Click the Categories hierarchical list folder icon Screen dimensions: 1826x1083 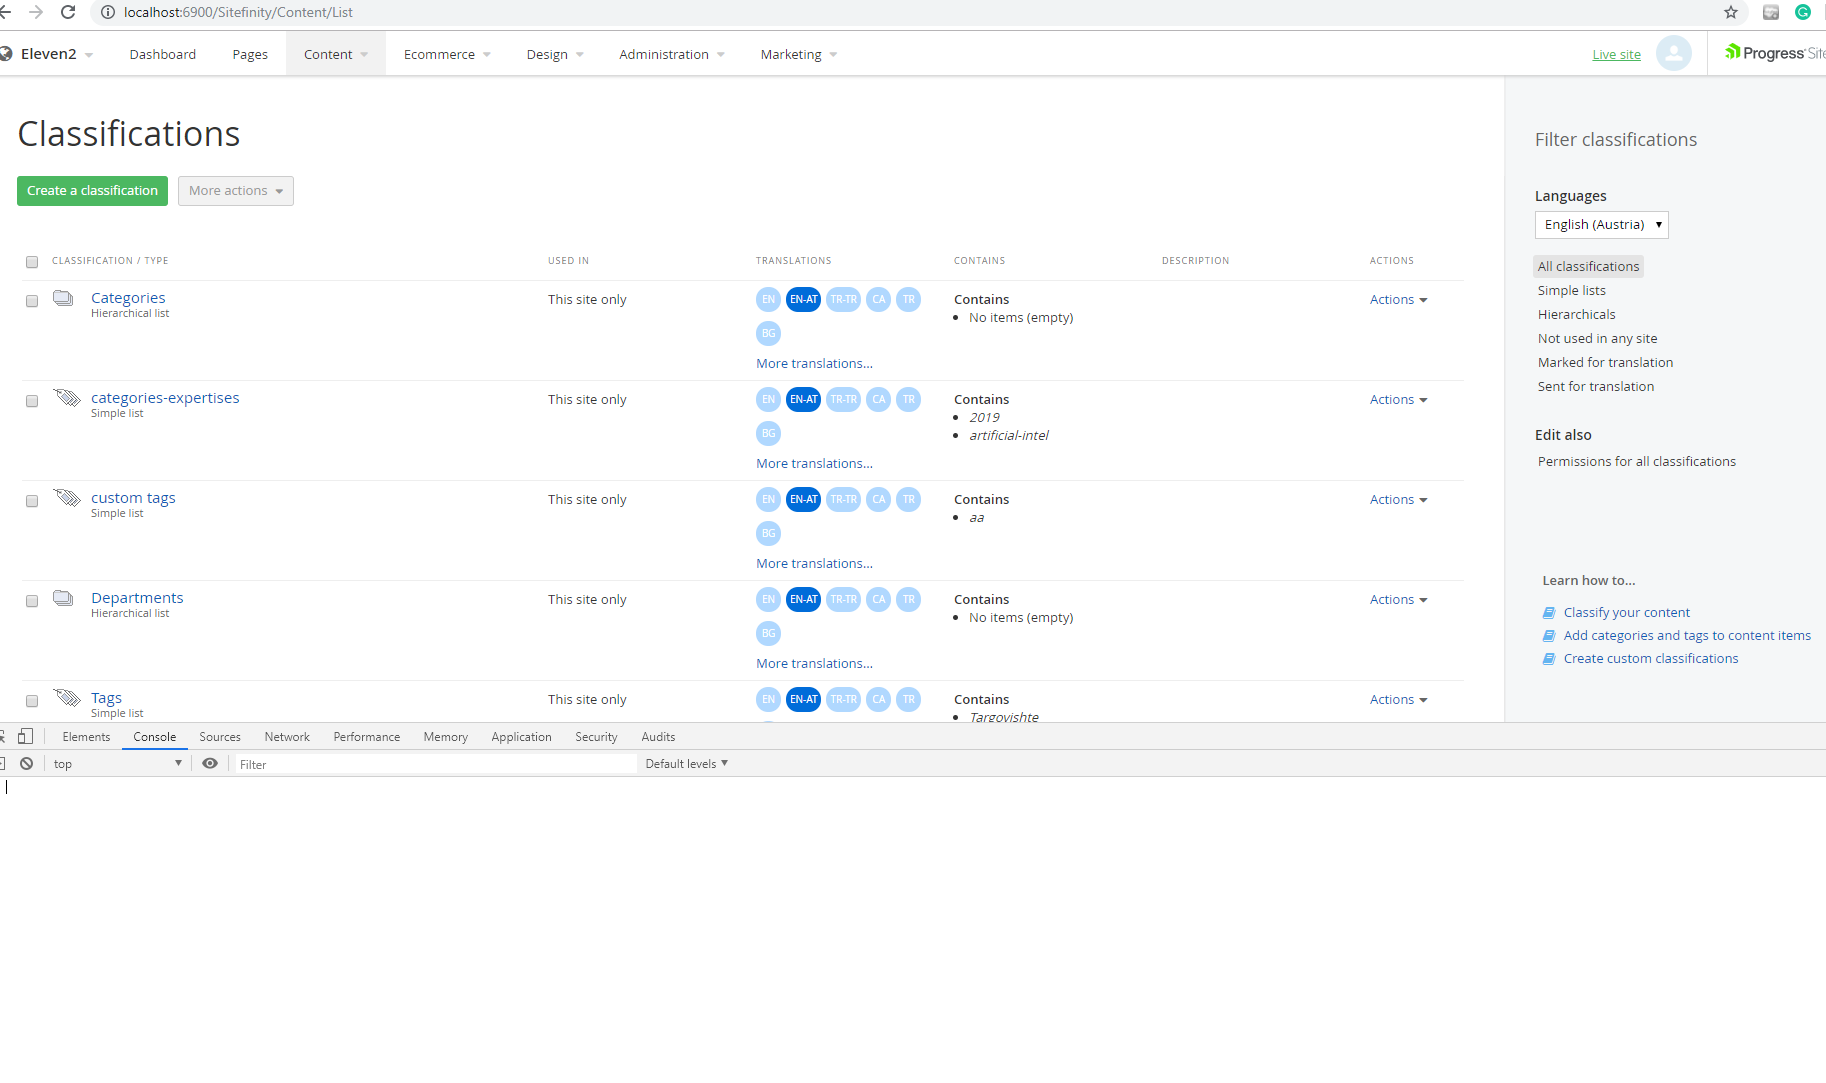pos(62,297)
